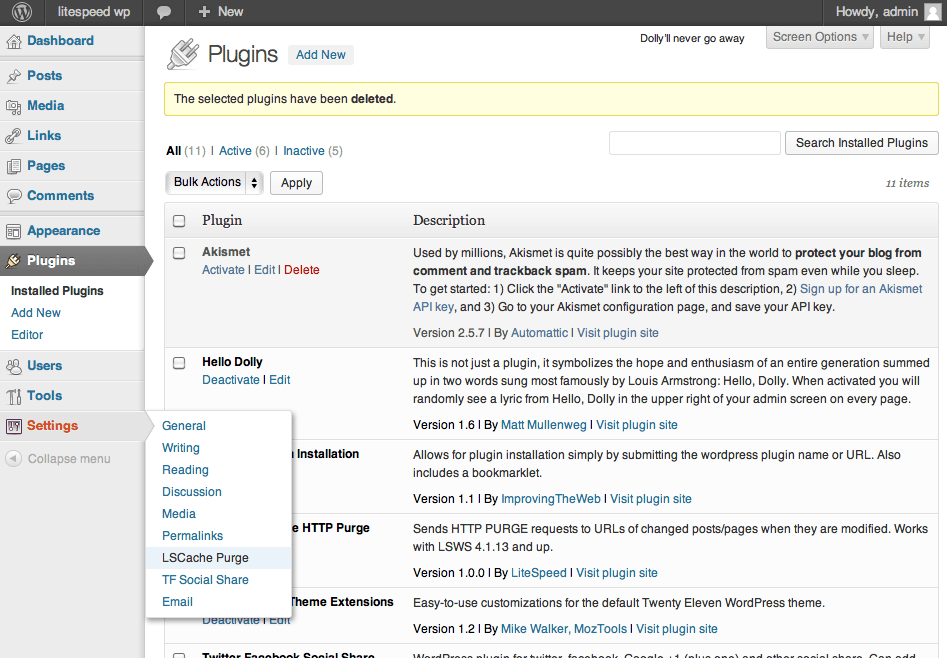Check the Hello Dolly plugin checkbox
Screen dimensions: 947x658
[179, 363]
